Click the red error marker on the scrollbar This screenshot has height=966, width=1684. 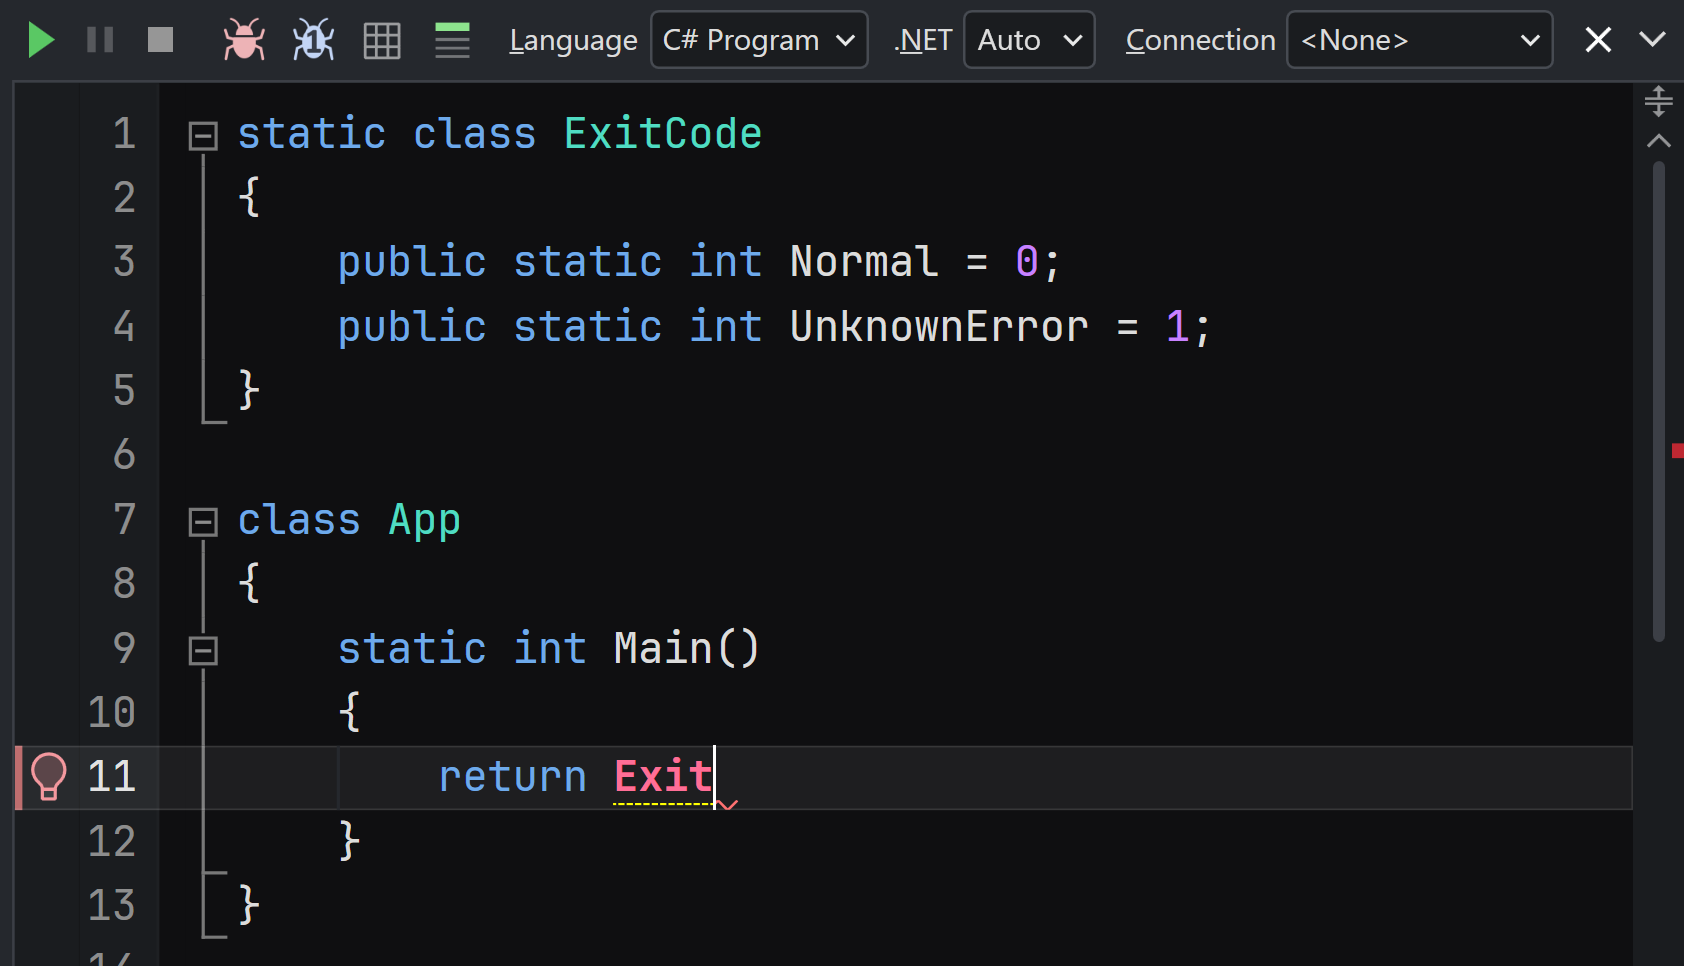pos(1677,451)
